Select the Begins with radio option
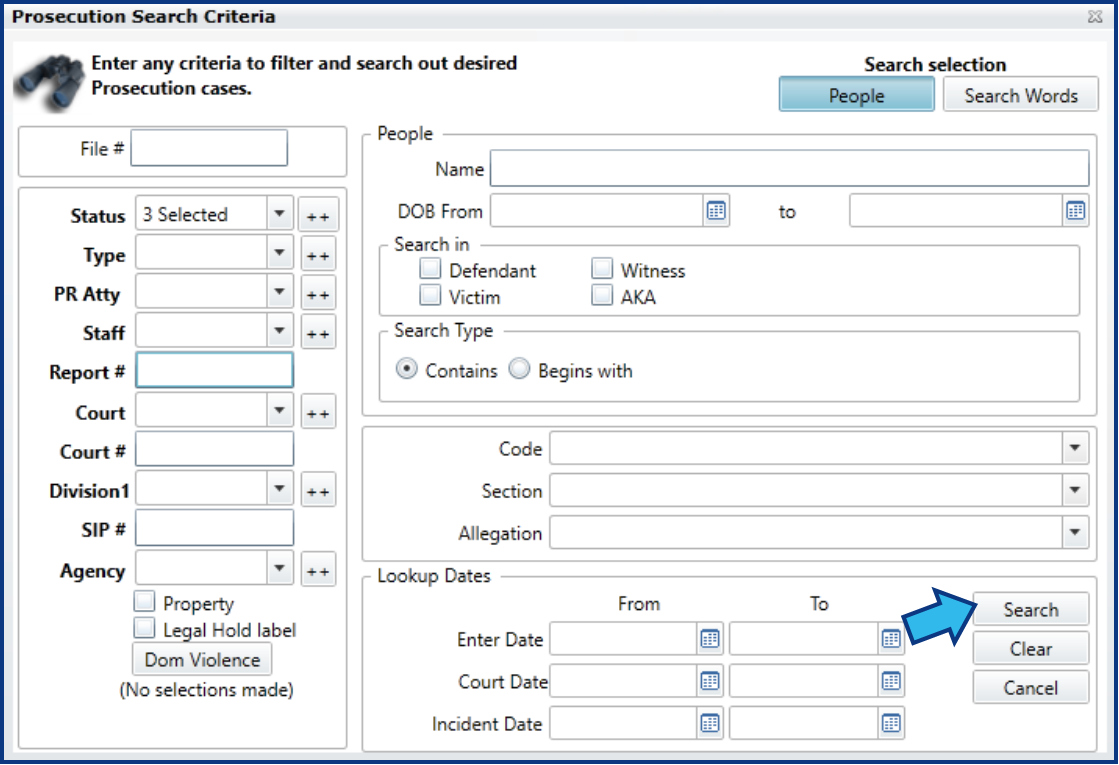Viewport: 1119px width, 765px height. click(x=519, y=370)
